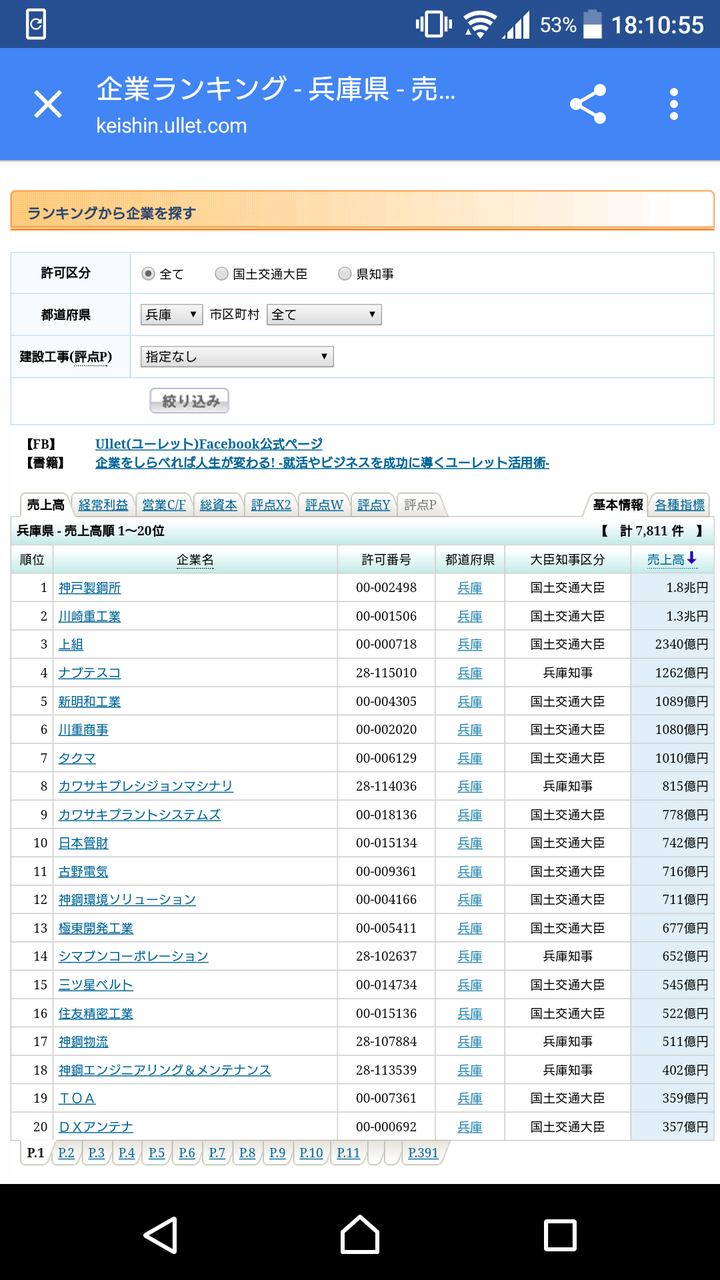Go to page P.8
The image size is (720, 1280).
247,1153
